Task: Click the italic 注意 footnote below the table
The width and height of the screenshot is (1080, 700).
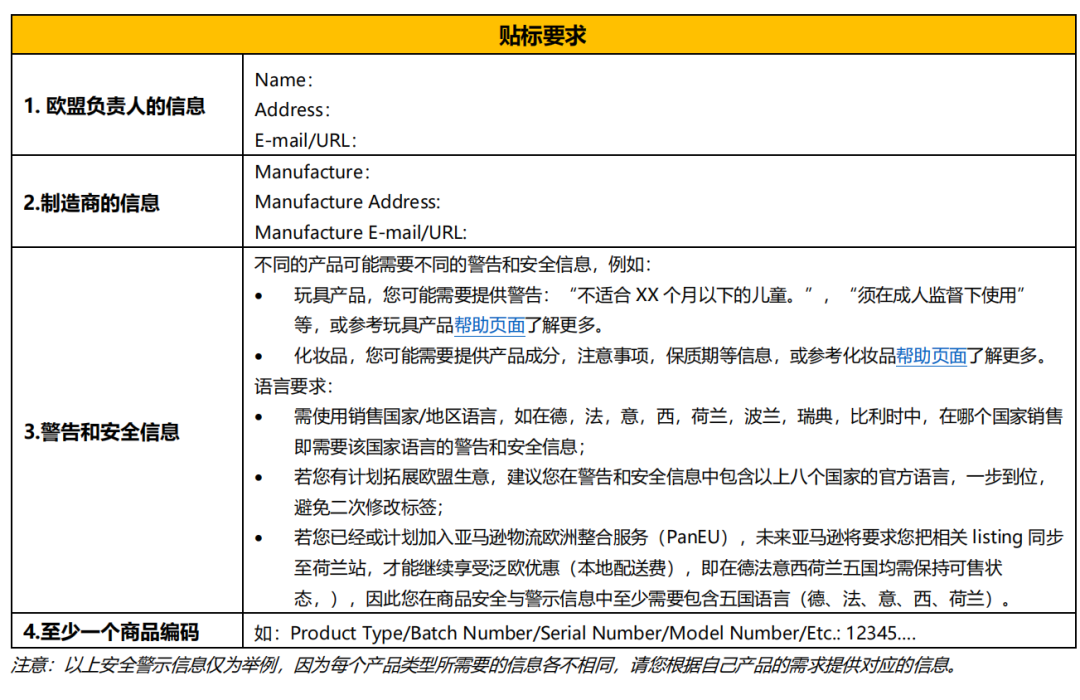Action: (x=484, y=665)
